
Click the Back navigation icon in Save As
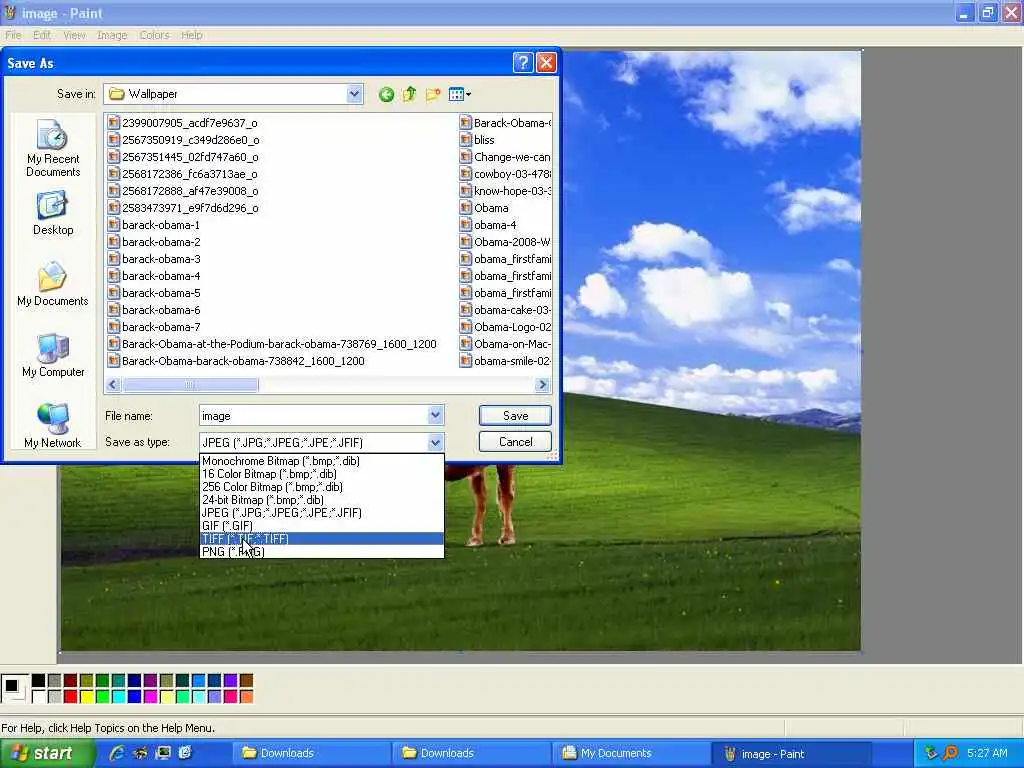click(x=386, y=95)
